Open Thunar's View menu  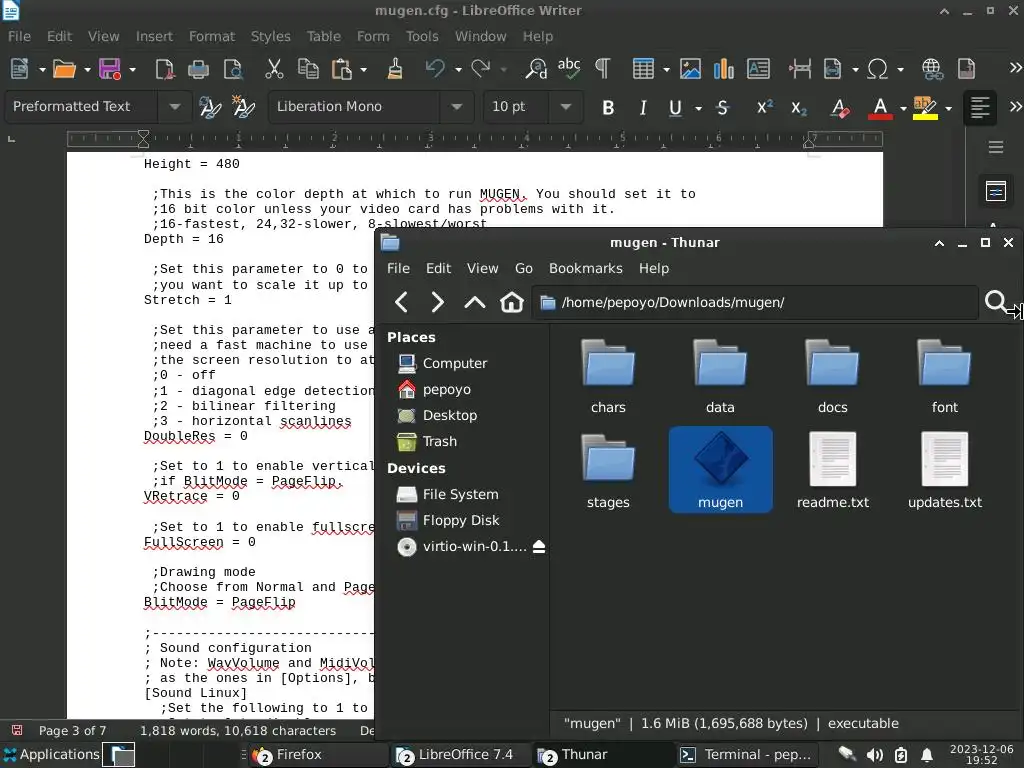coord(483,268)
